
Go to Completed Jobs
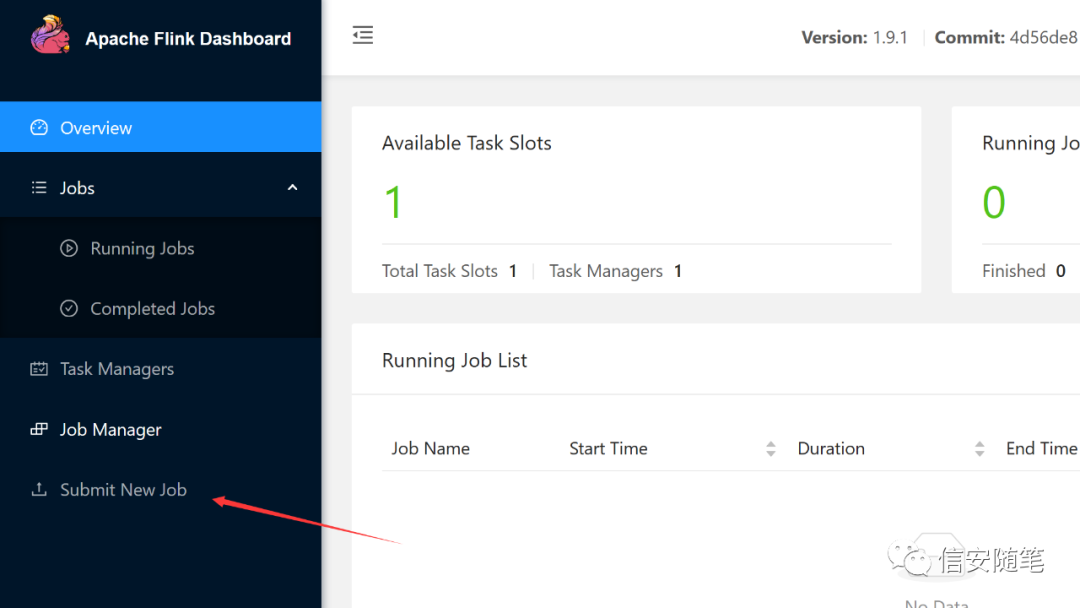pyautogui.click(x=160, y=308)
